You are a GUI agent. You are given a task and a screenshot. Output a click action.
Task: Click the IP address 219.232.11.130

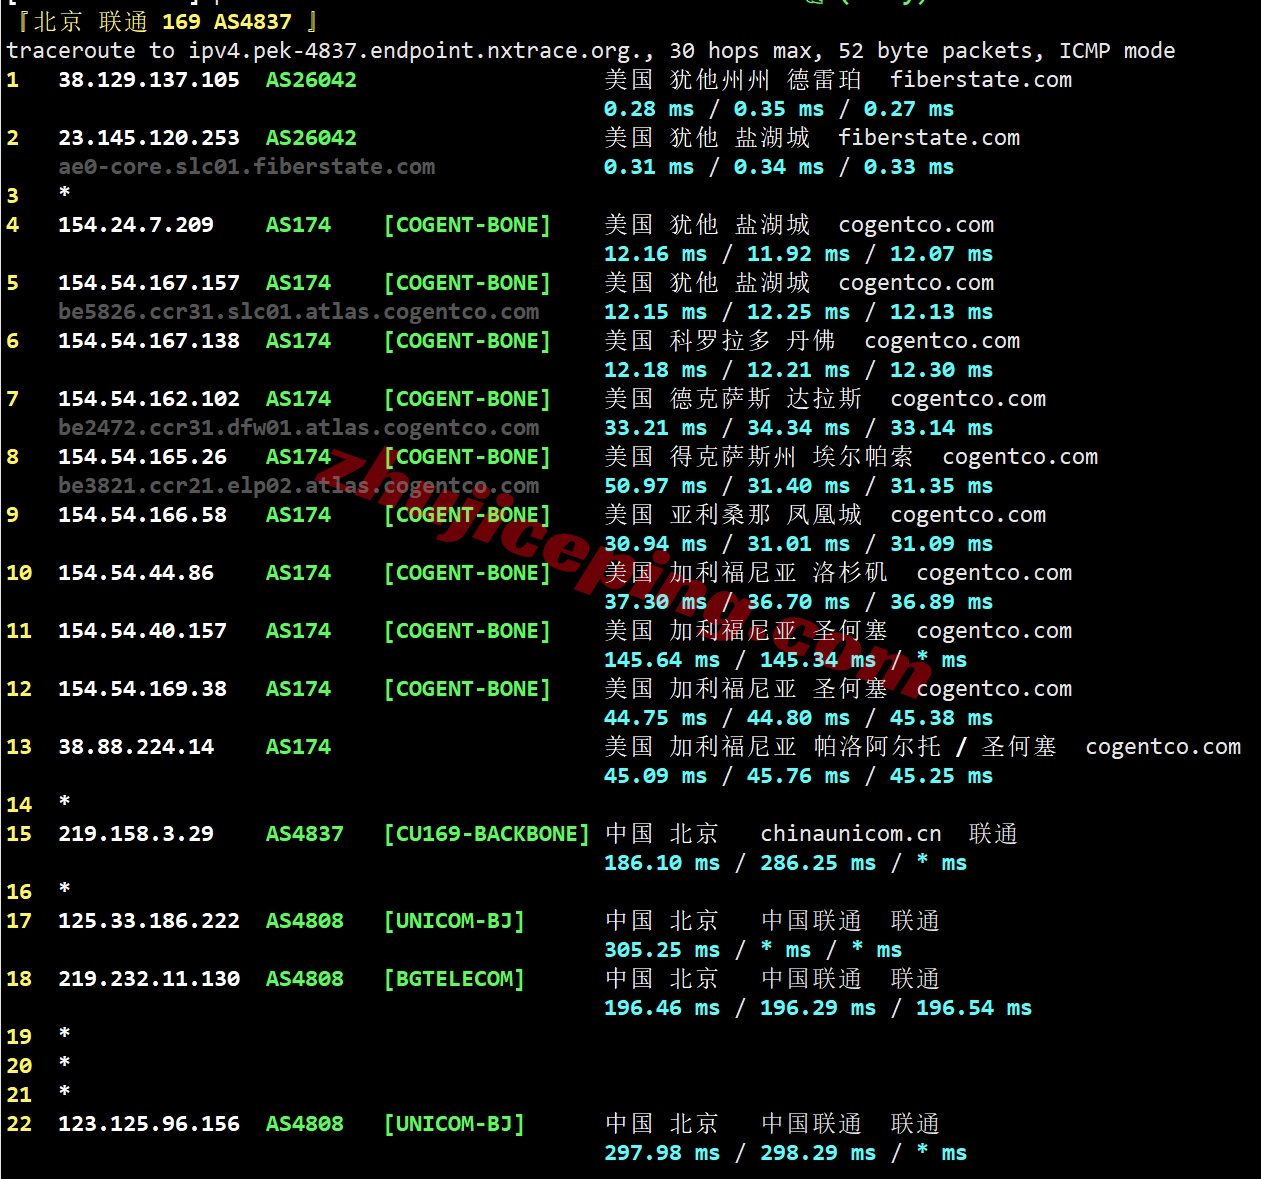click(149, 979)
